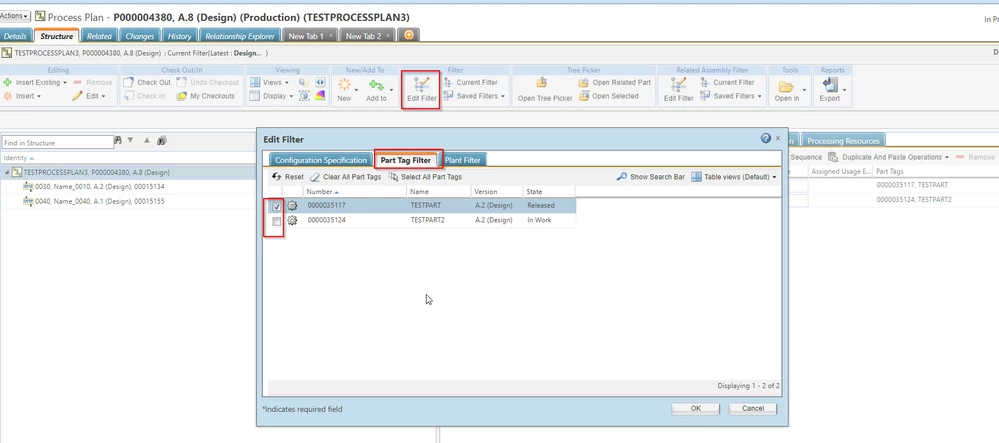Uncheck the checkbox for 0000035117
Viewport: 999px width, 443px height.
pyautogui.click(x=277, y=207)
